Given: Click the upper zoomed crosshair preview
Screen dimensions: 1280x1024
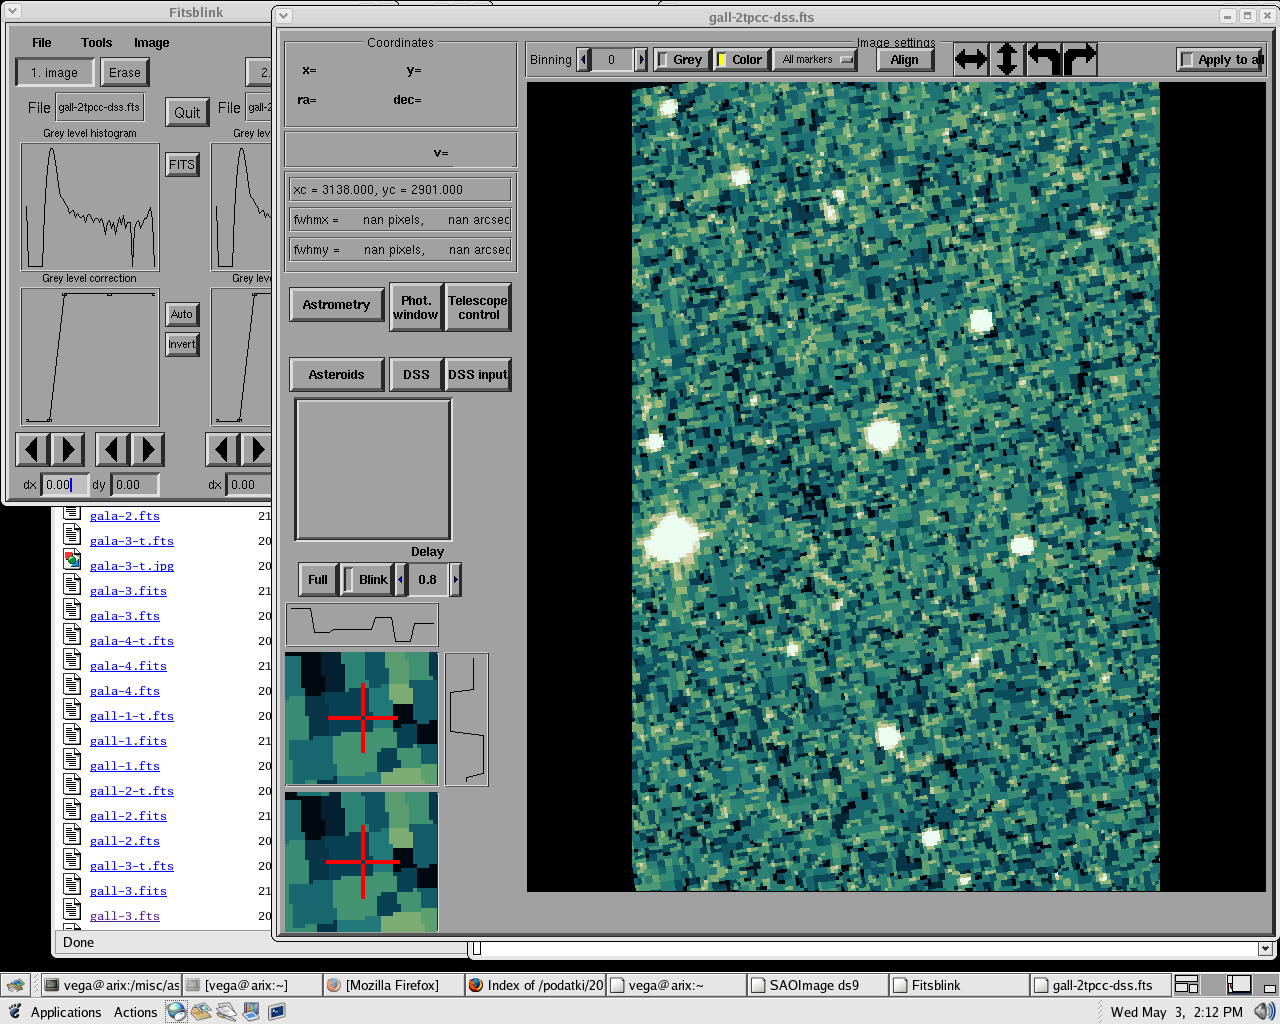Looking at the screenshot, I should [x=362, y=718].
